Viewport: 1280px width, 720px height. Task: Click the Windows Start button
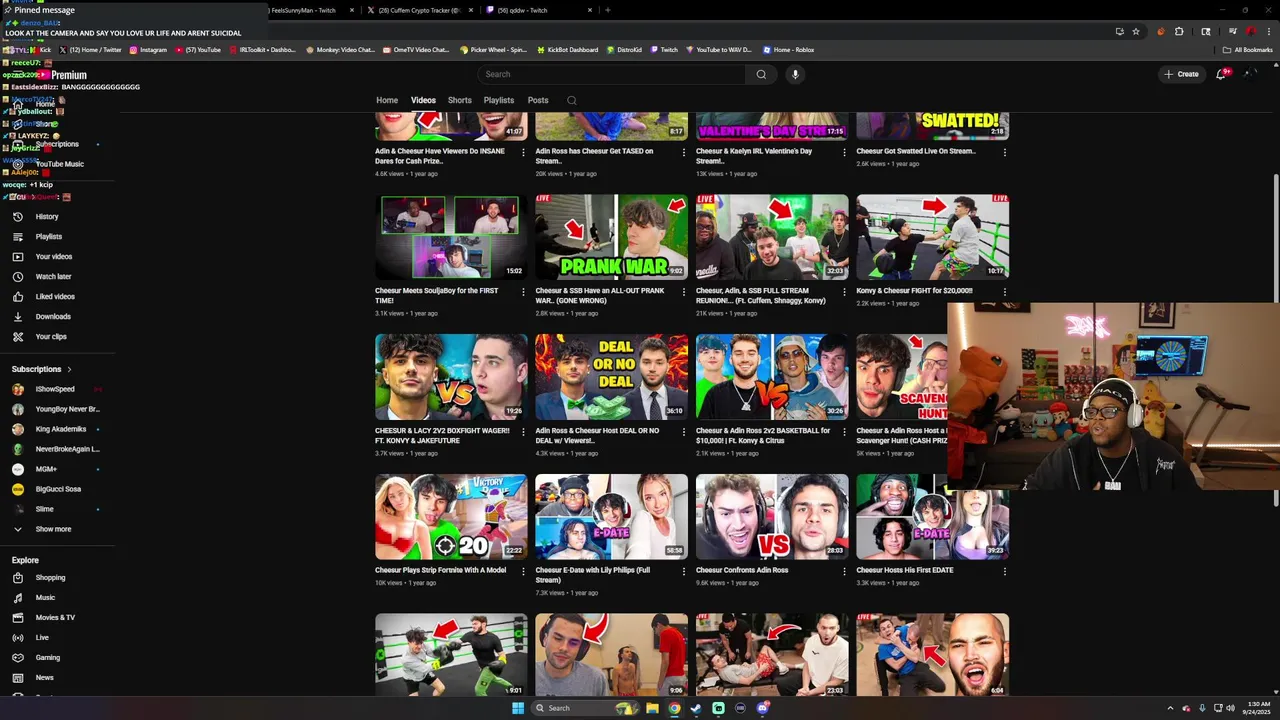(518, 708)
